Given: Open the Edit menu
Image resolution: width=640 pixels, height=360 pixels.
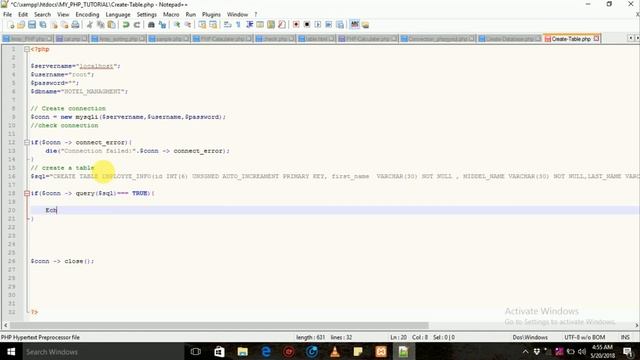Looking at the screenshot, I should [23, 14].
